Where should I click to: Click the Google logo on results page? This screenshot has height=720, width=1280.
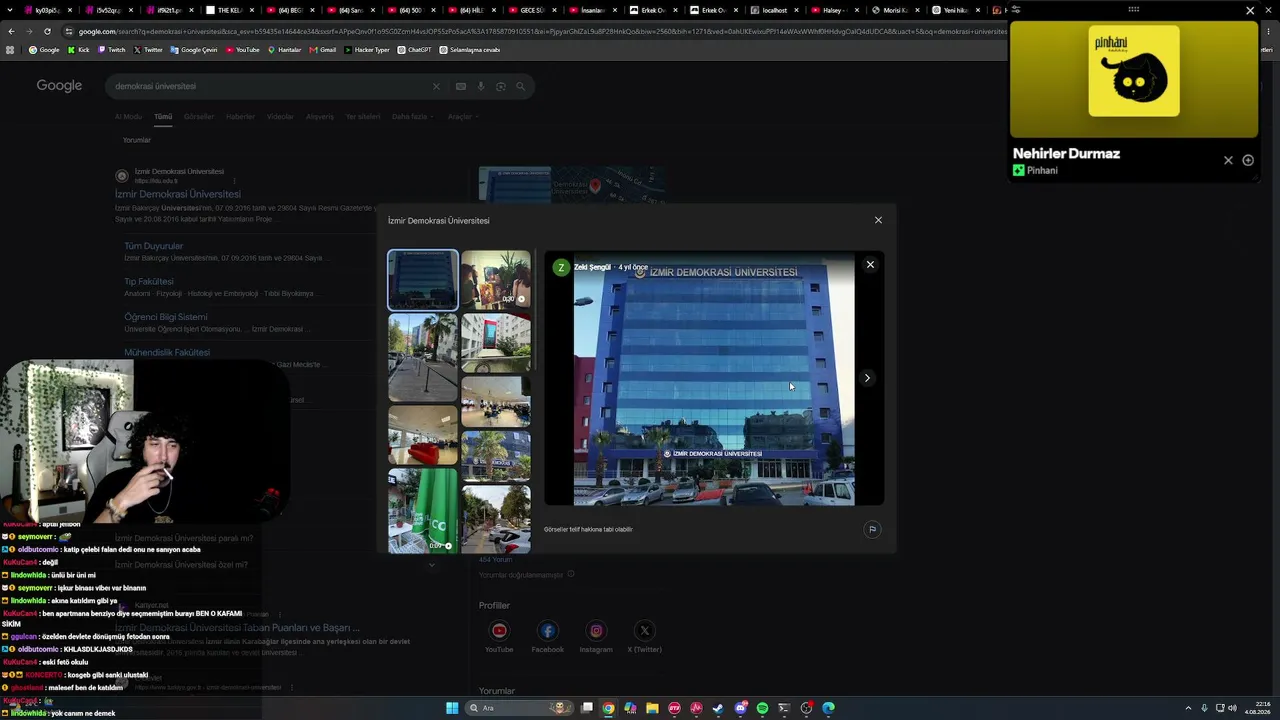tap(59, 86)
